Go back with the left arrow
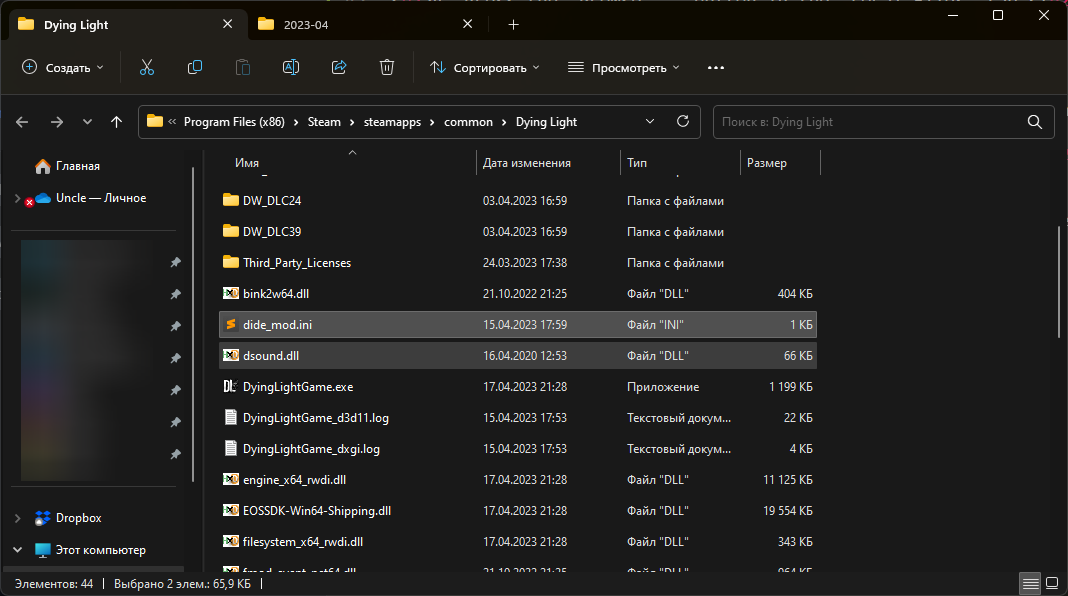Screen dimensions: 1068x596 [x=22, y=122]
